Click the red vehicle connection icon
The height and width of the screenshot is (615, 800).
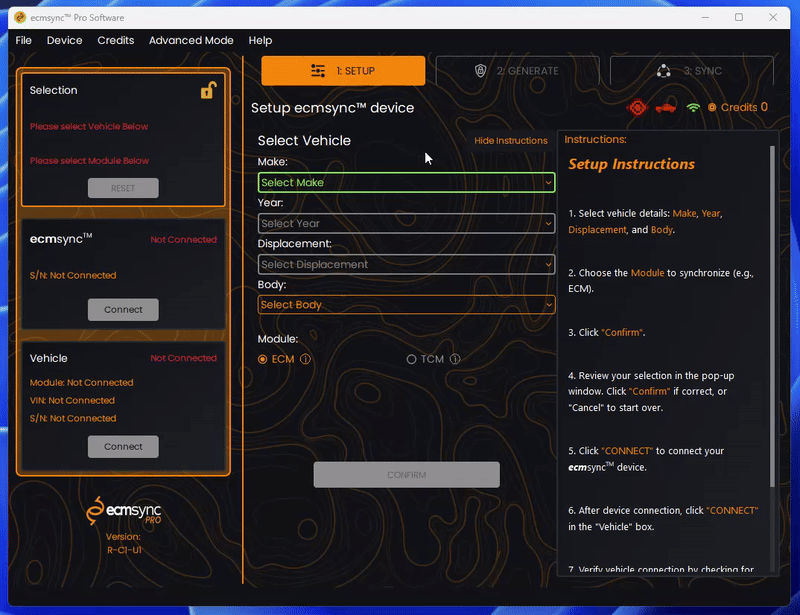pyautogui.click(x=666, y=107)
